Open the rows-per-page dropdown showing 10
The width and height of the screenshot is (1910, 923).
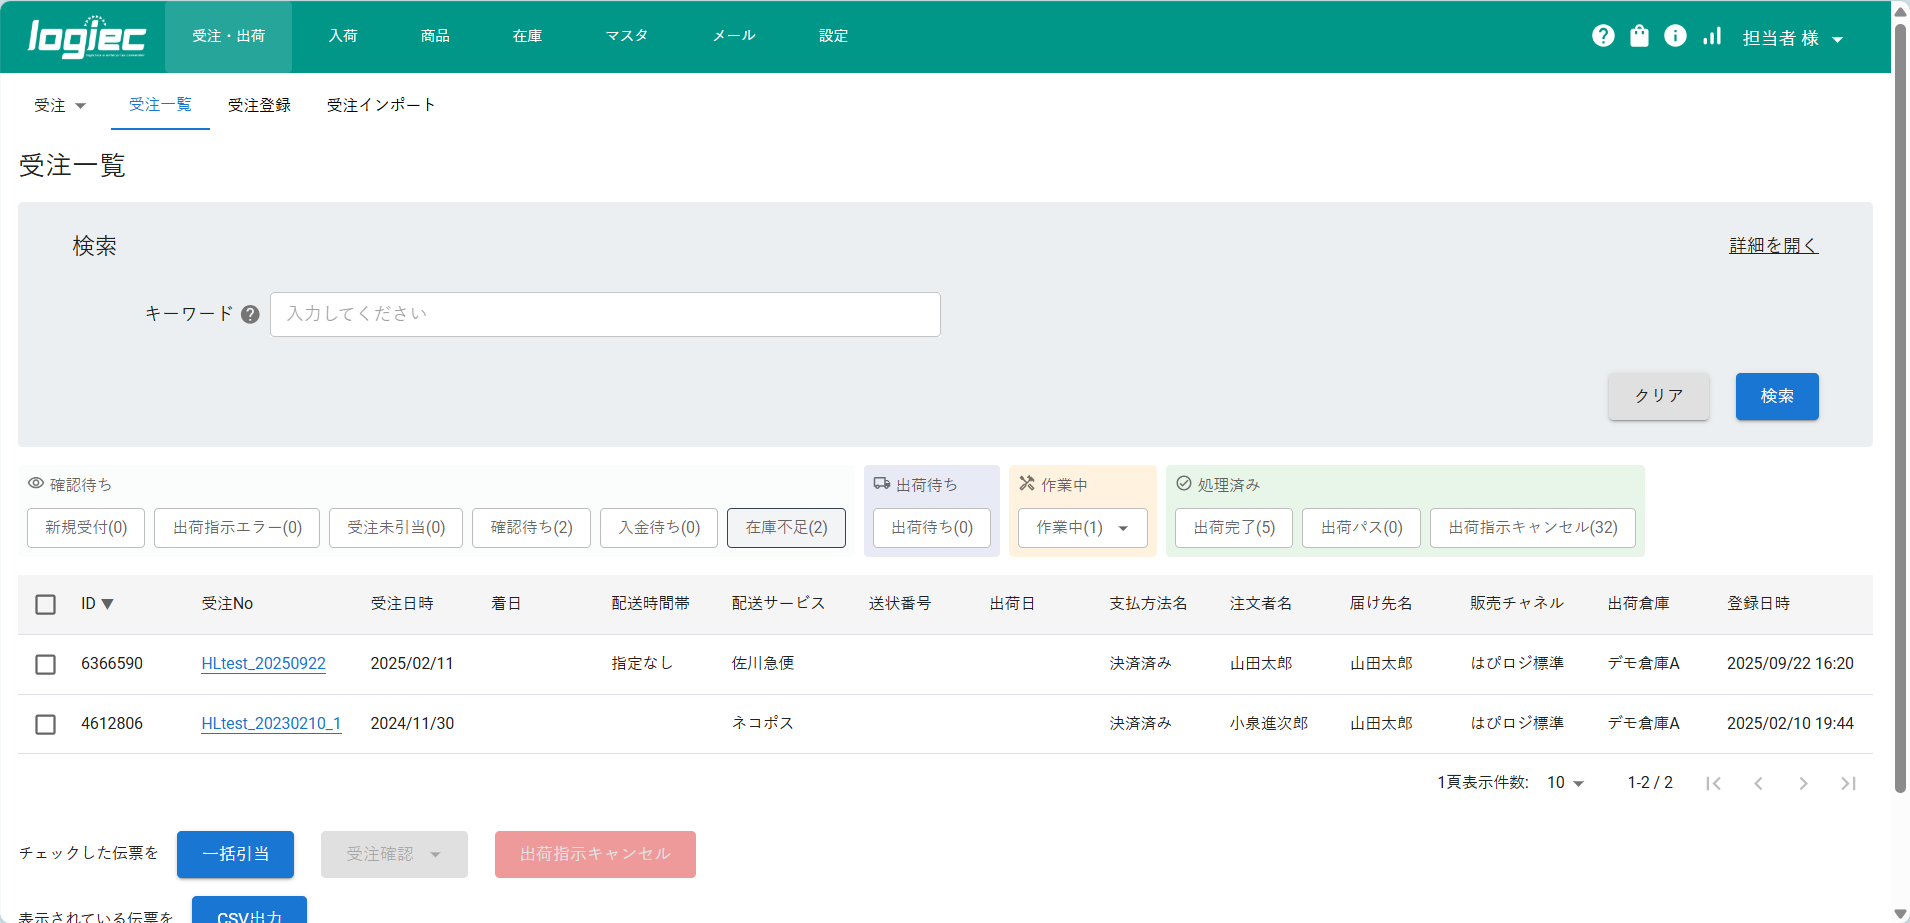click(x=1565, y=783)
